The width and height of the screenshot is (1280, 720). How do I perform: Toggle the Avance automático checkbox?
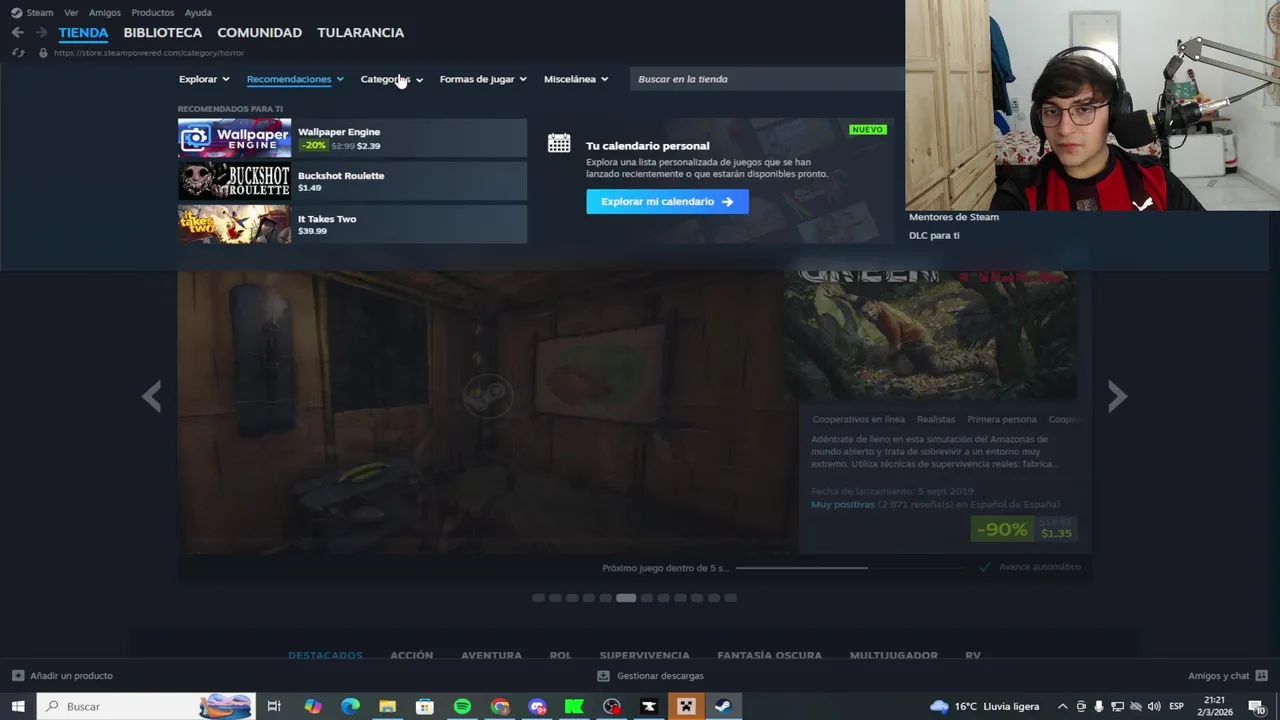pos(985,567)
